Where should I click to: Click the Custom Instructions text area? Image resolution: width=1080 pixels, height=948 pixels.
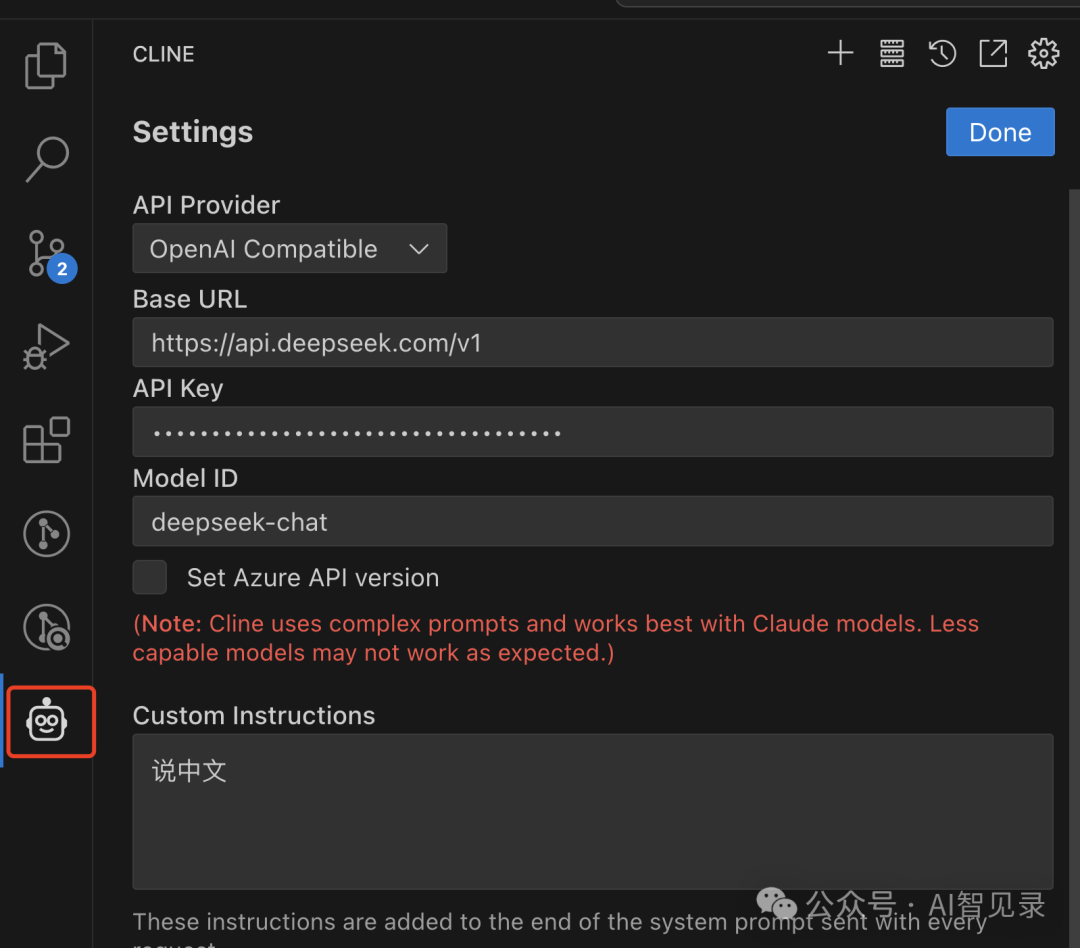(x=593, y=812)
